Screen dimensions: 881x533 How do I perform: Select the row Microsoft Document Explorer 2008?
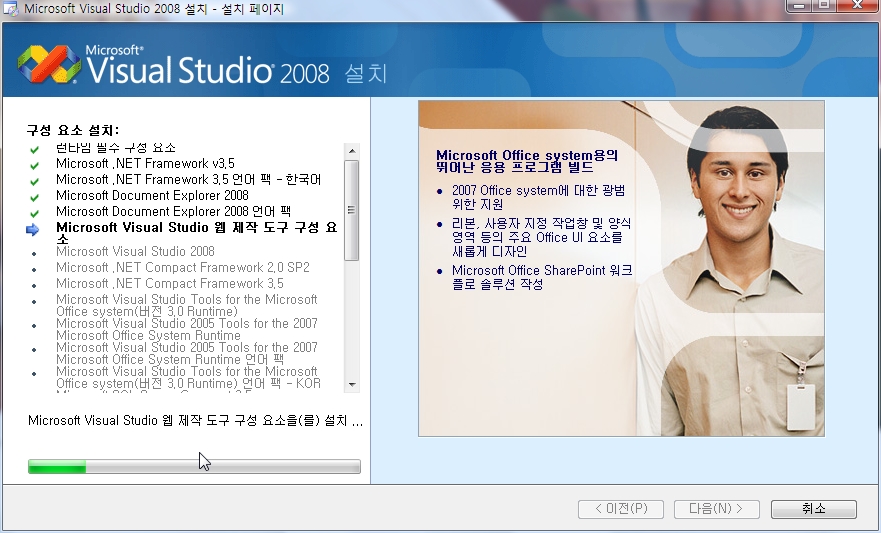point(152,195)
